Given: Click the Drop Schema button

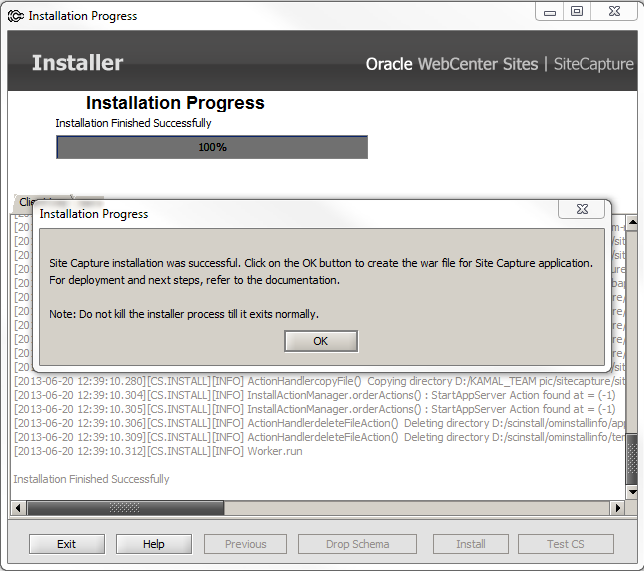Looking at the screenshot, I should pos(357,544).
